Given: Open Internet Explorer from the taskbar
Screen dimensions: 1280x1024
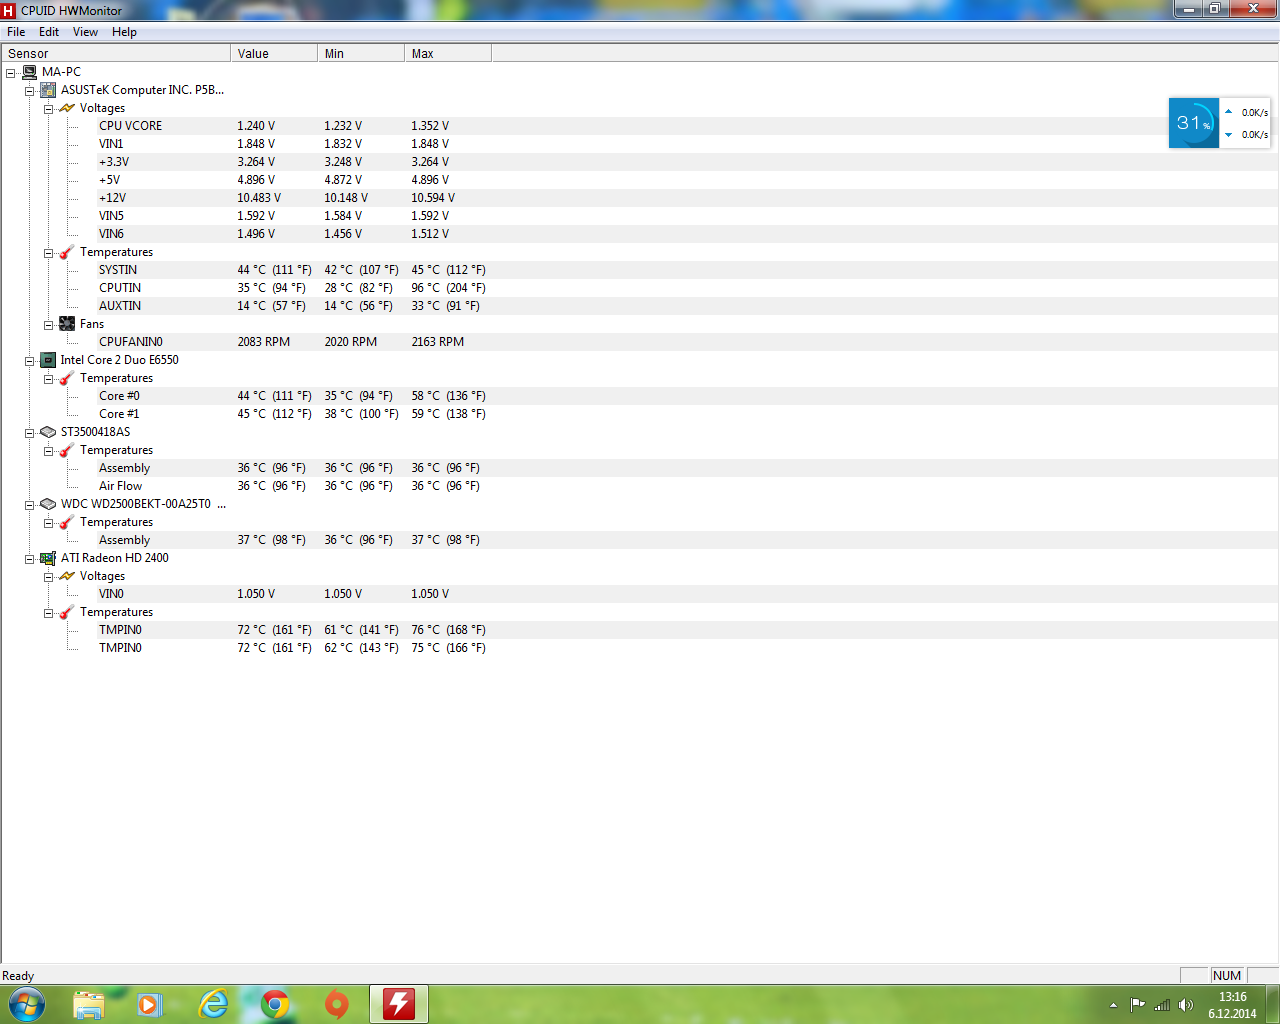Looking at the screenshot, I should click(x=213, y=1004).
